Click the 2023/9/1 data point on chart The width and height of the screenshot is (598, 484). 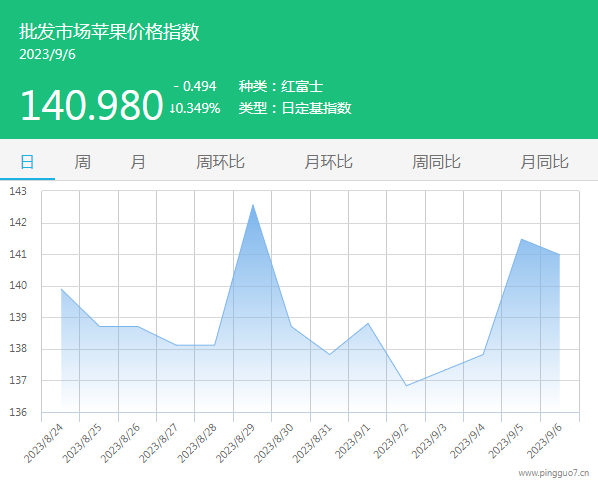point(368,323)
